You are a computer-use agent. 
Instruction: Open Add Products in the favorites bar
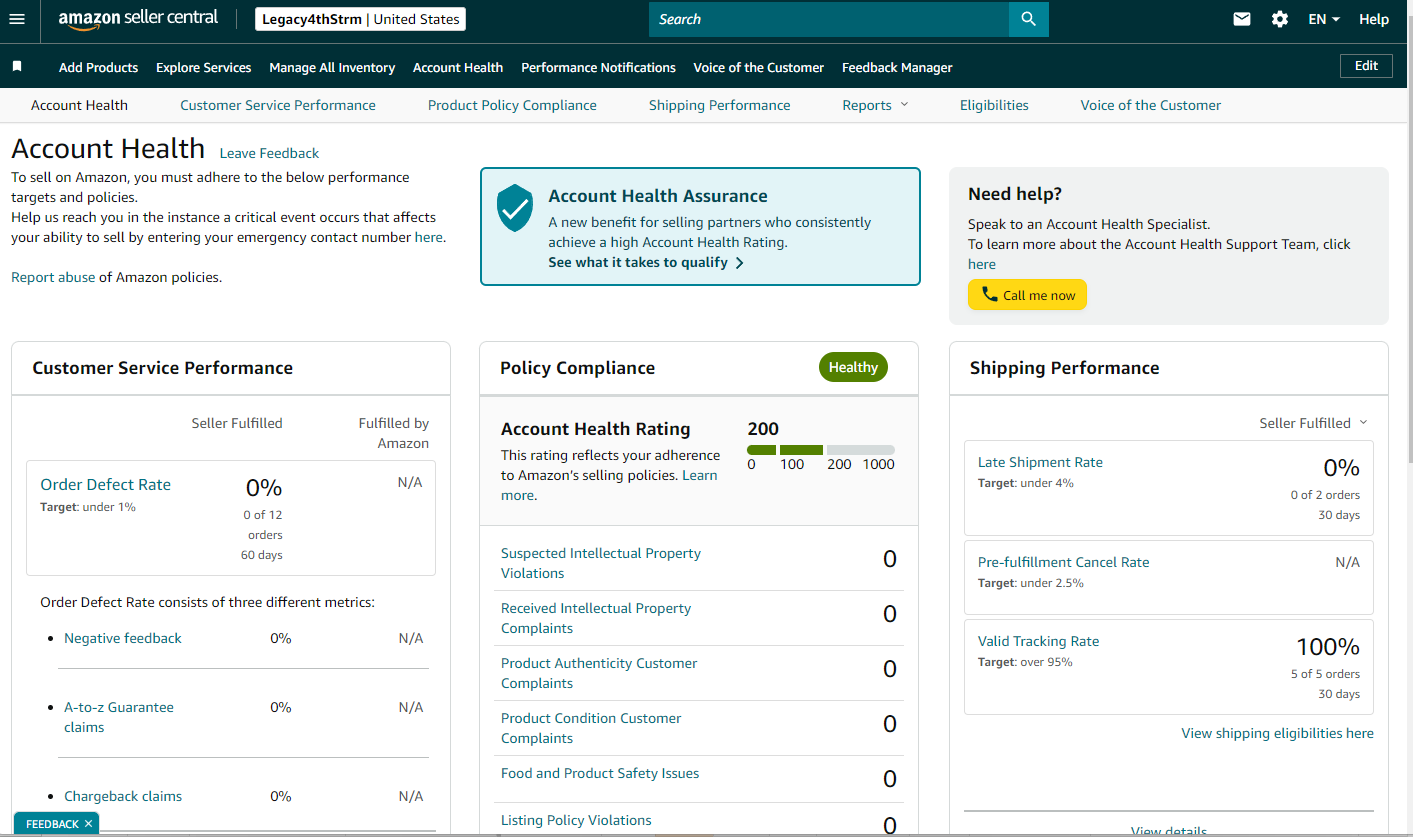tap(98, 67)
